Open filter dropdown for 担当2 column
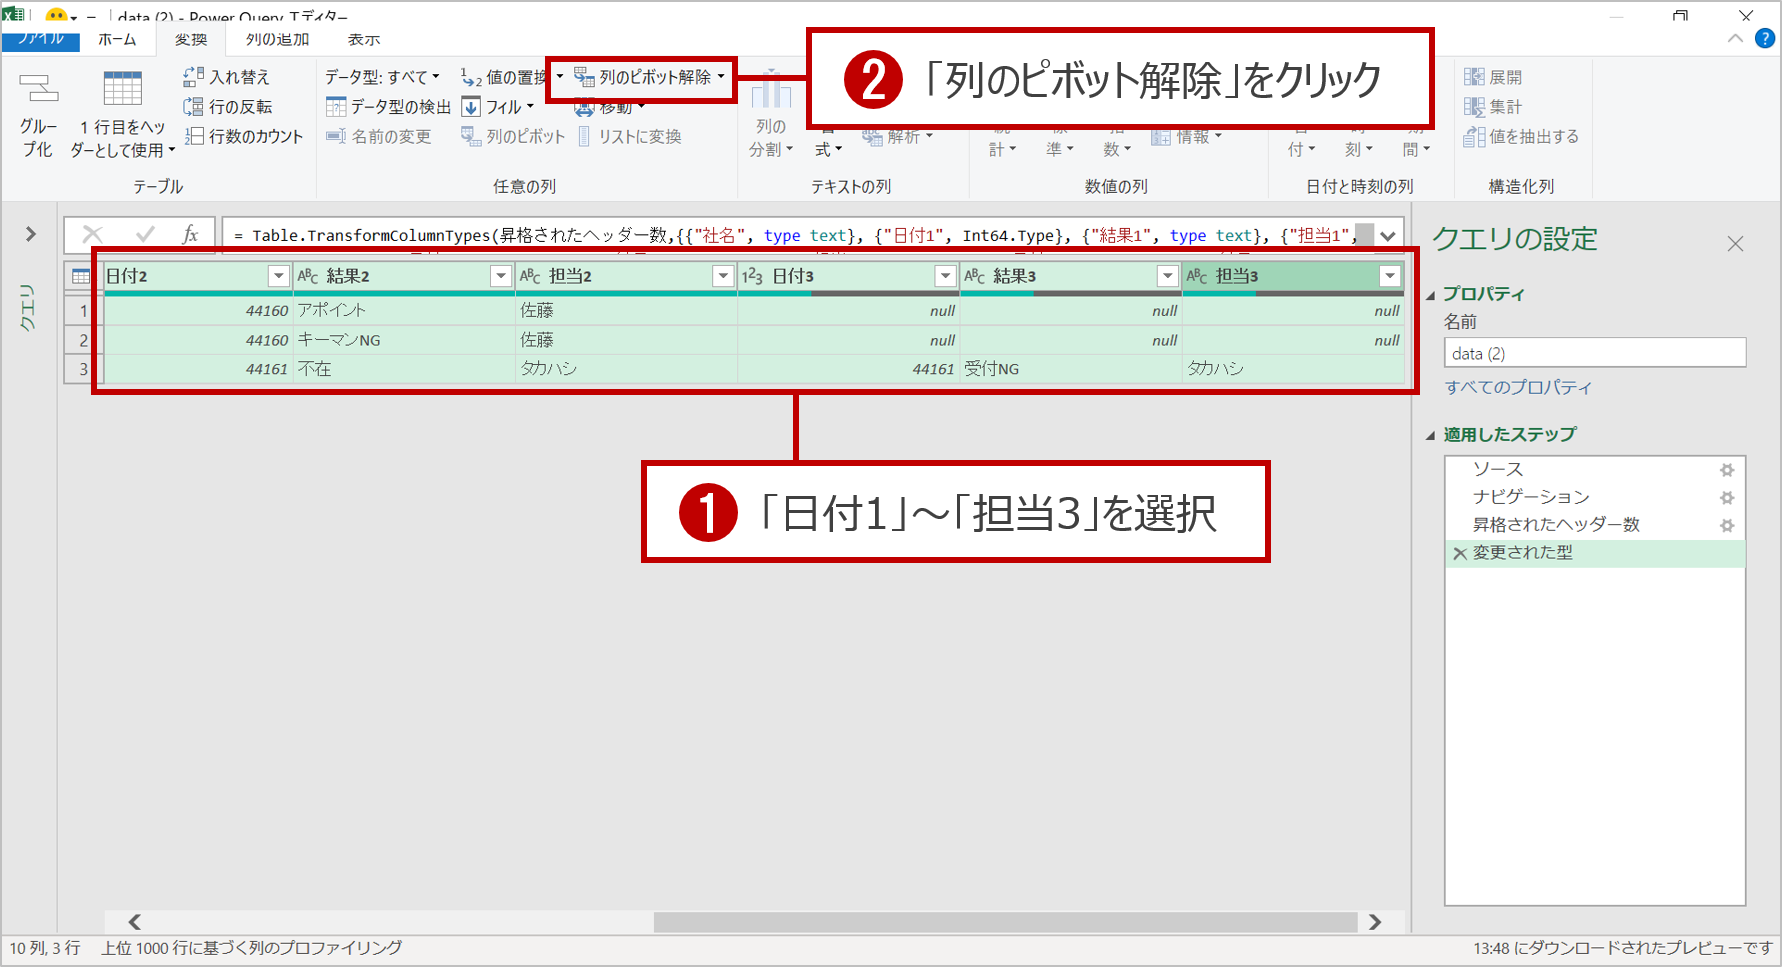 (723, 276)
